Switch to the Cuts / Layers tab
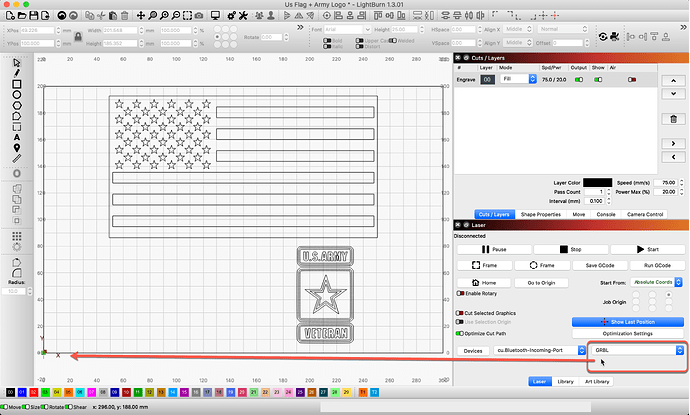The image size is (690, 415). (494, 214)
